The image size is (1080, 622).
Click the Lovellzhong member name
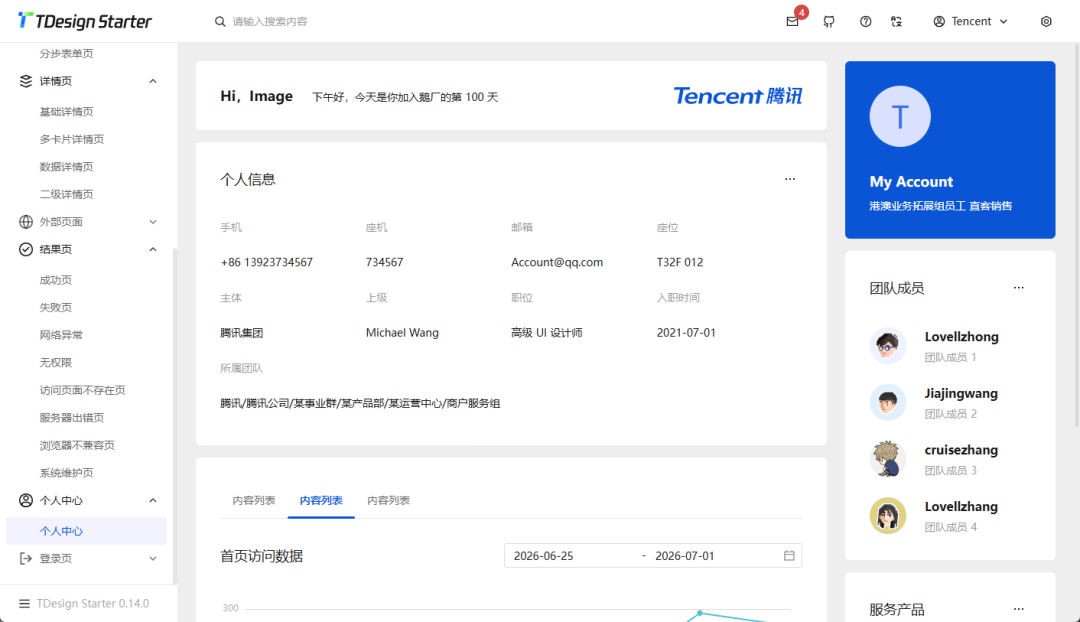[x=962, y=337]
